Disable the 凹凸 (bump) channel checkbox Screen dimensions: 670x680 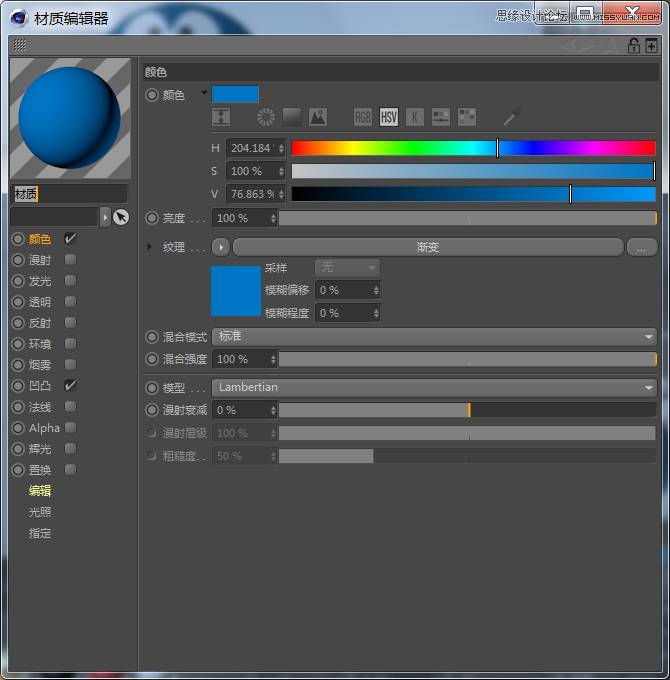[70, 385]
